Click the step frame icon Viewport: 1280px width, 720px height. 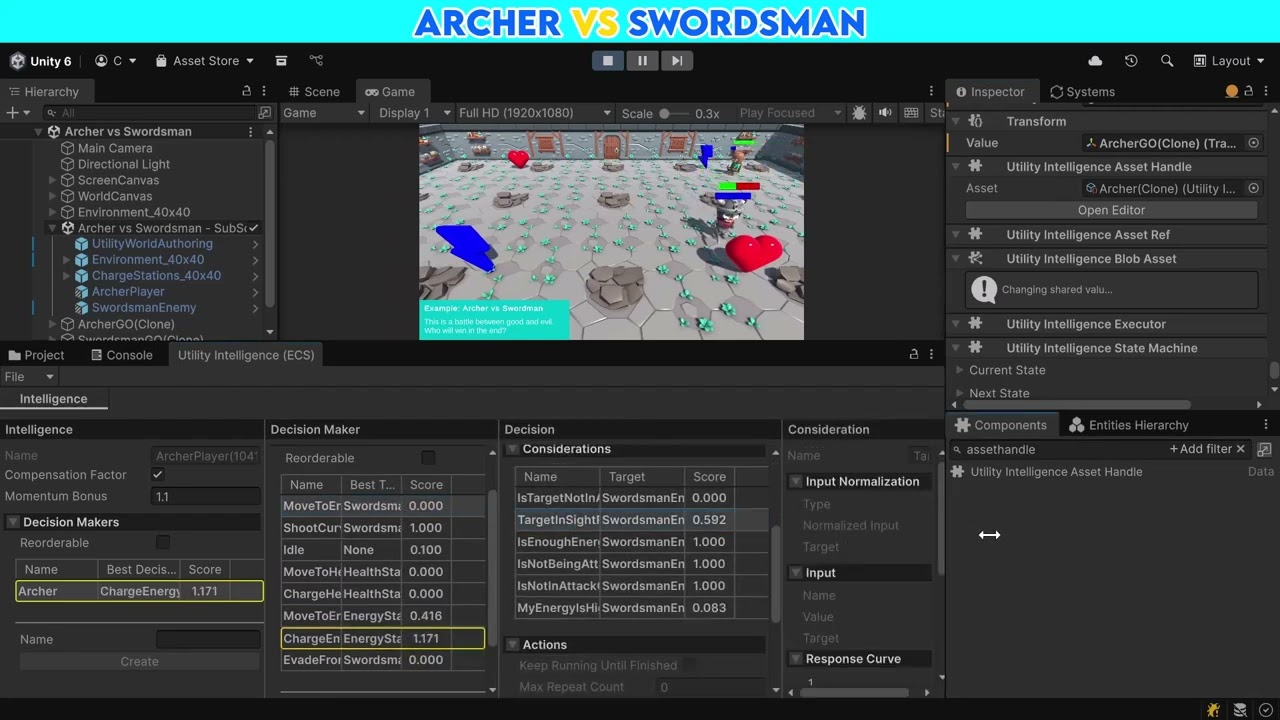pyautogui.click(x=677, y=60)
